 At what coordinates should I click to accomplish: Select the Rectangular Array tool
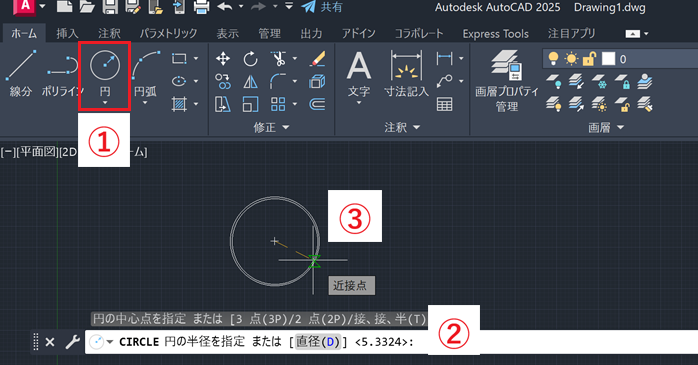[x=278, y=104]
